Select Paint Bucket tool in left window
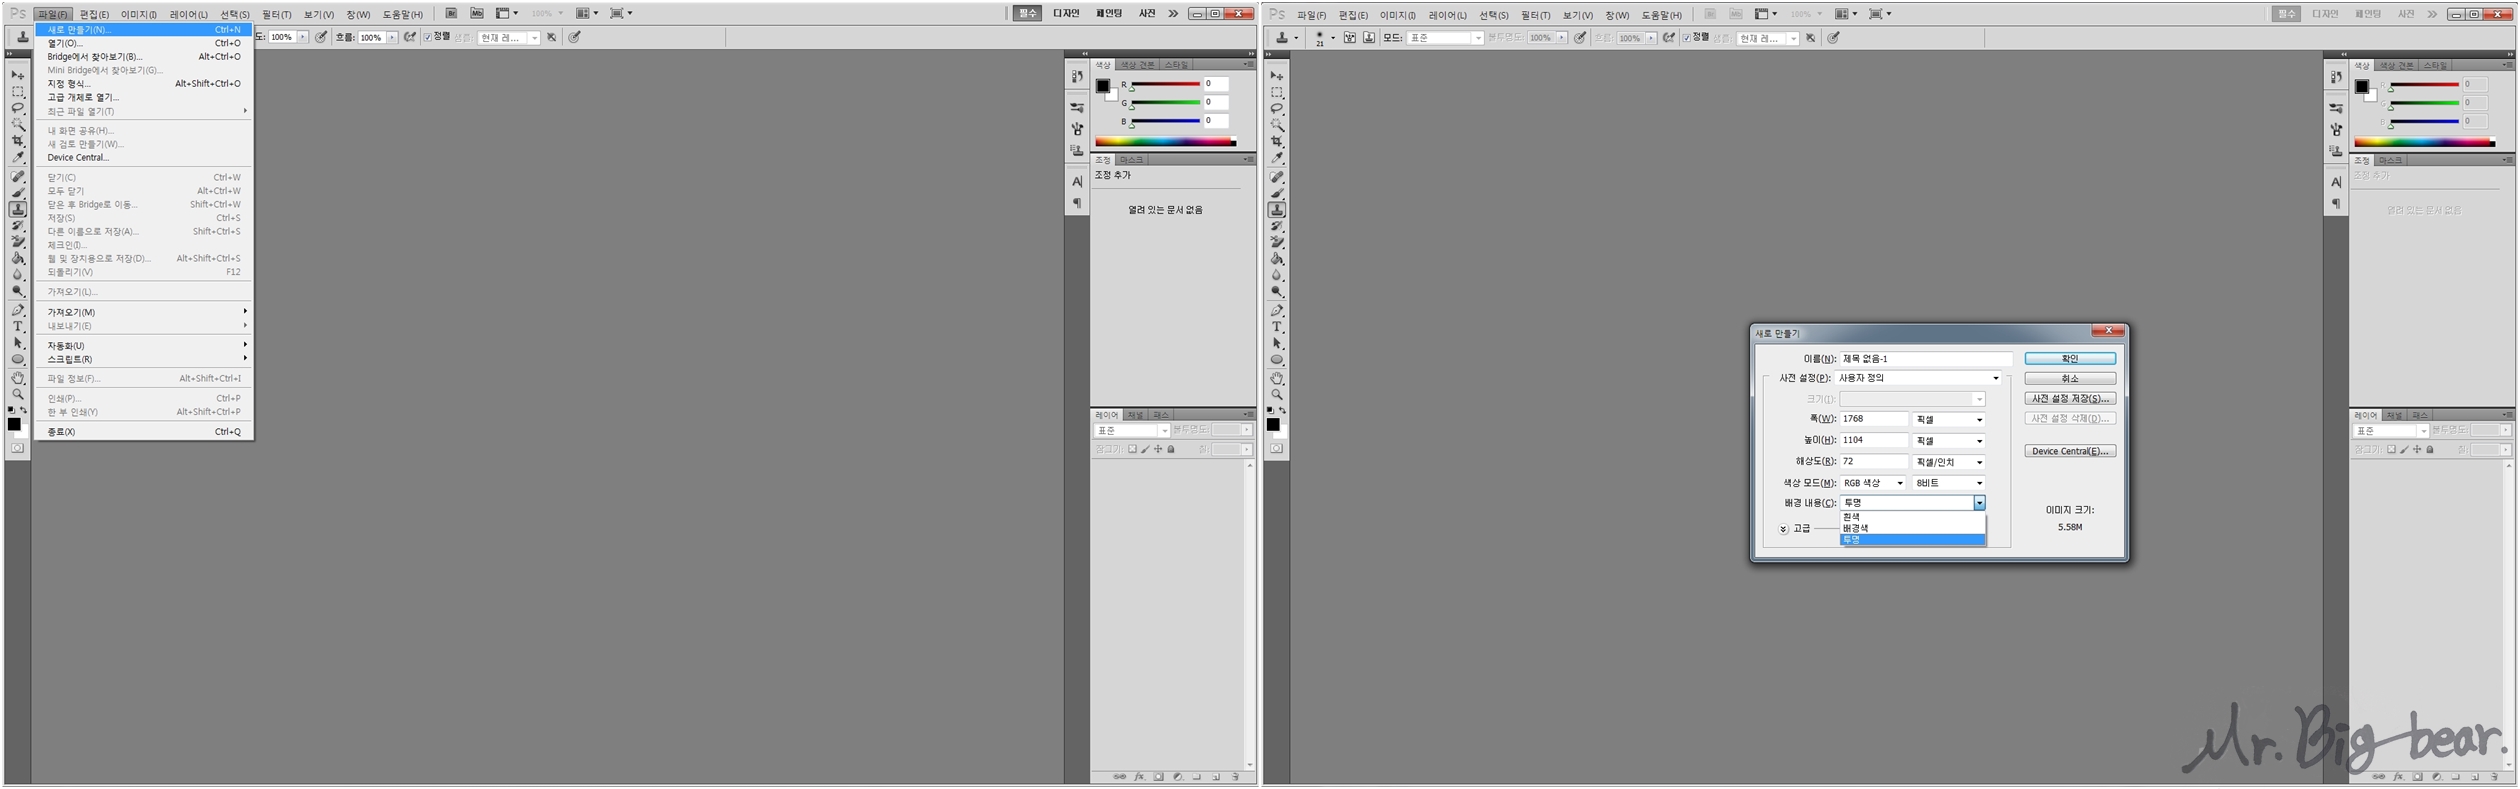Screen dimensions: 2520x789 point(18,258)
